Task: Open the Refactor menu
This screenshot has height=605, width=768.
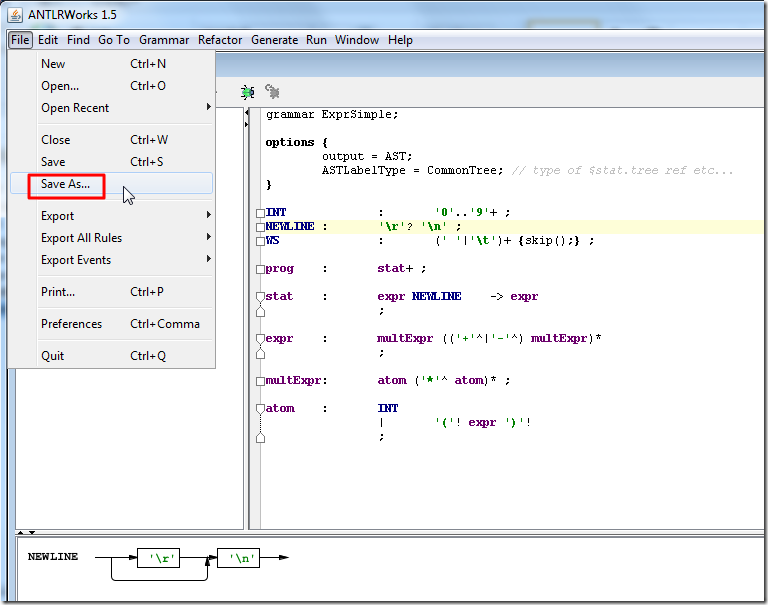Action: tap(220, 40)
